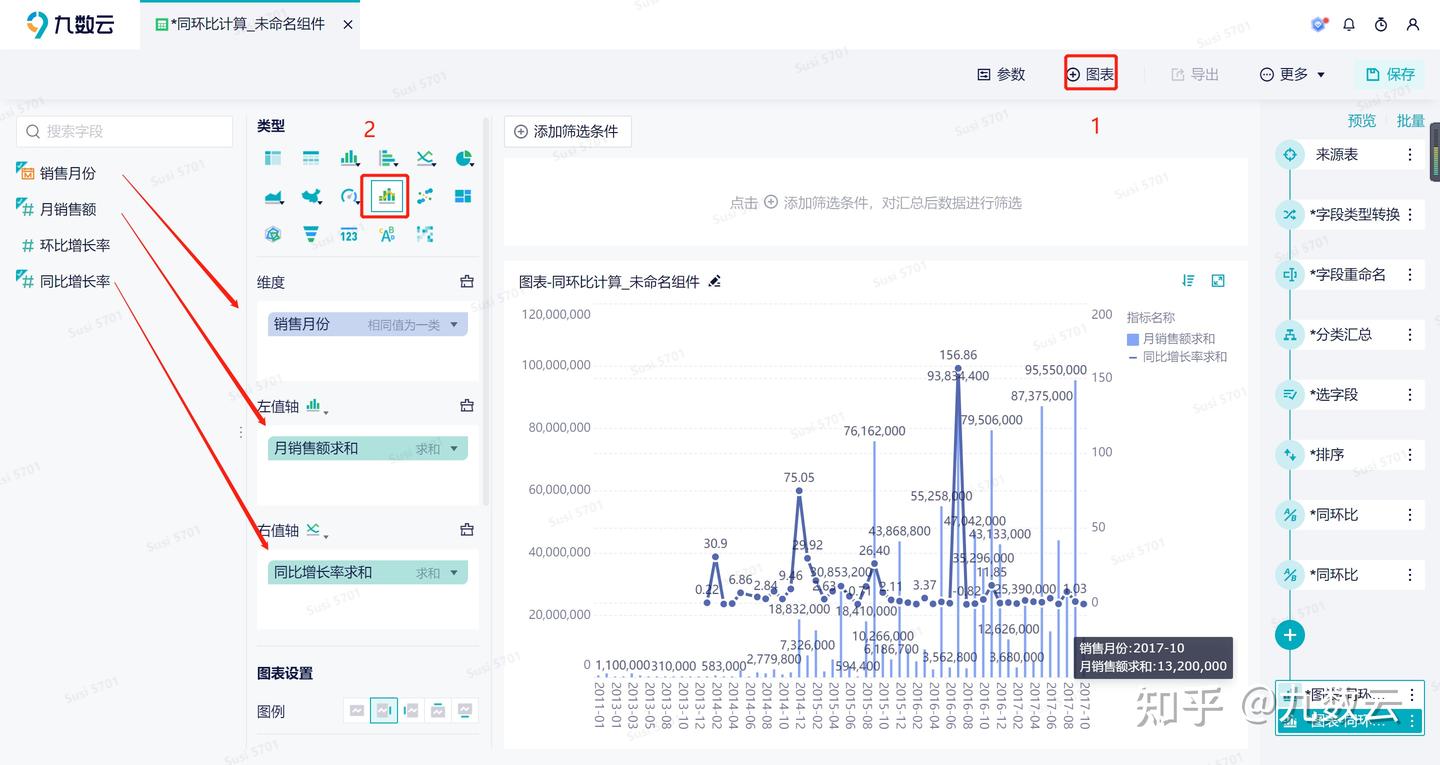Switch to 预览 mode in the right panel
Screen dimensions: 1440x765
[x=1361, y=120]
